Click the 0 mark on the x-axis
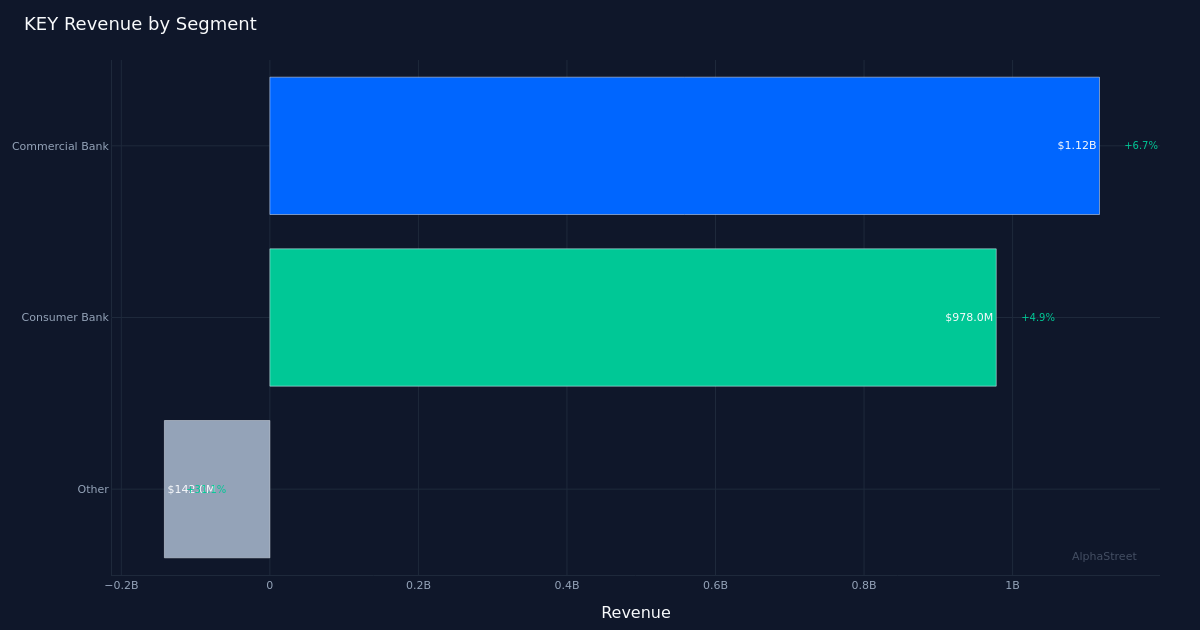 coord(268,586)
